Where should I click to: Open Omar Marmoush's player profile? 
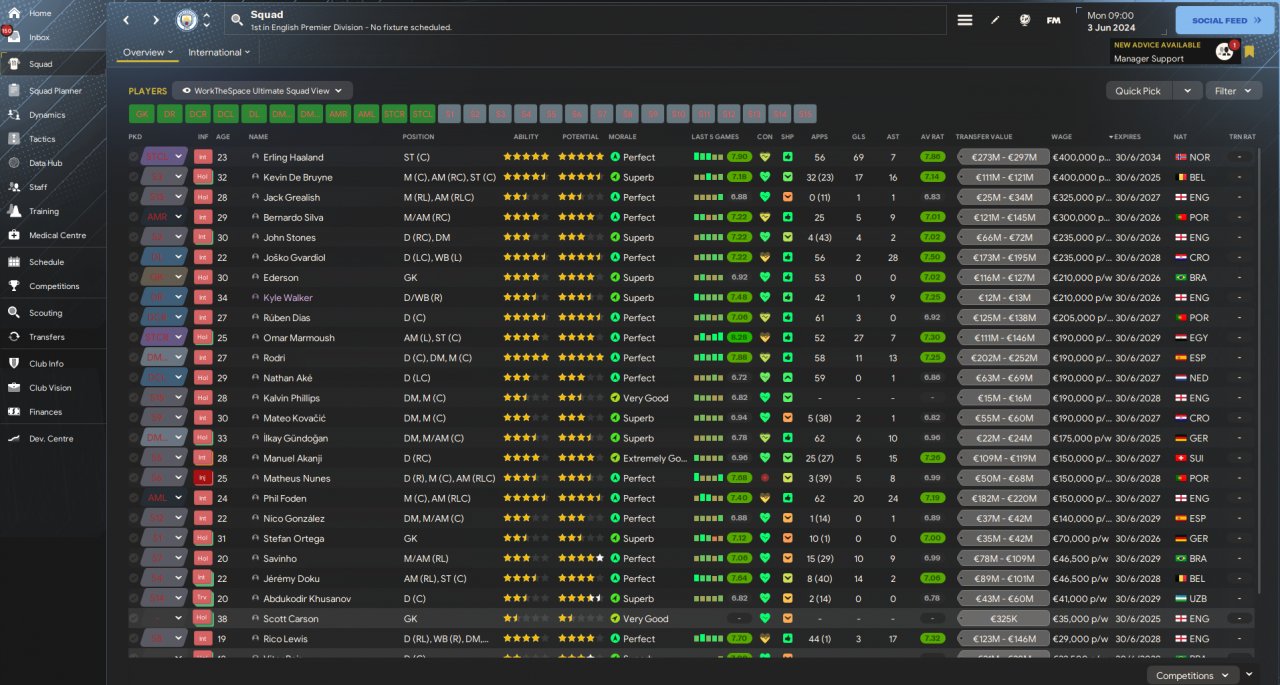tap(299, 337)
